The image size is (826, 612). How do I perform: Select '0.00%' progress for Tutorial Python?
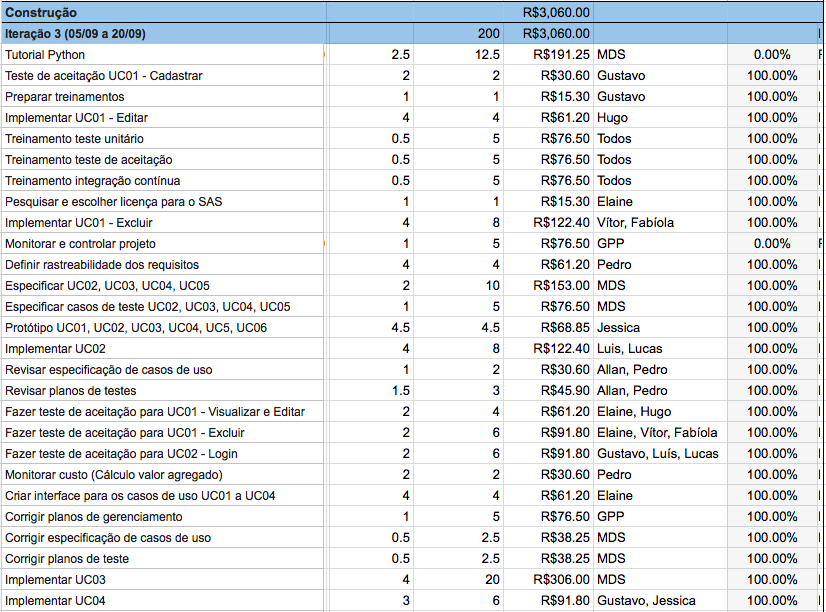[x=772, y=55]
